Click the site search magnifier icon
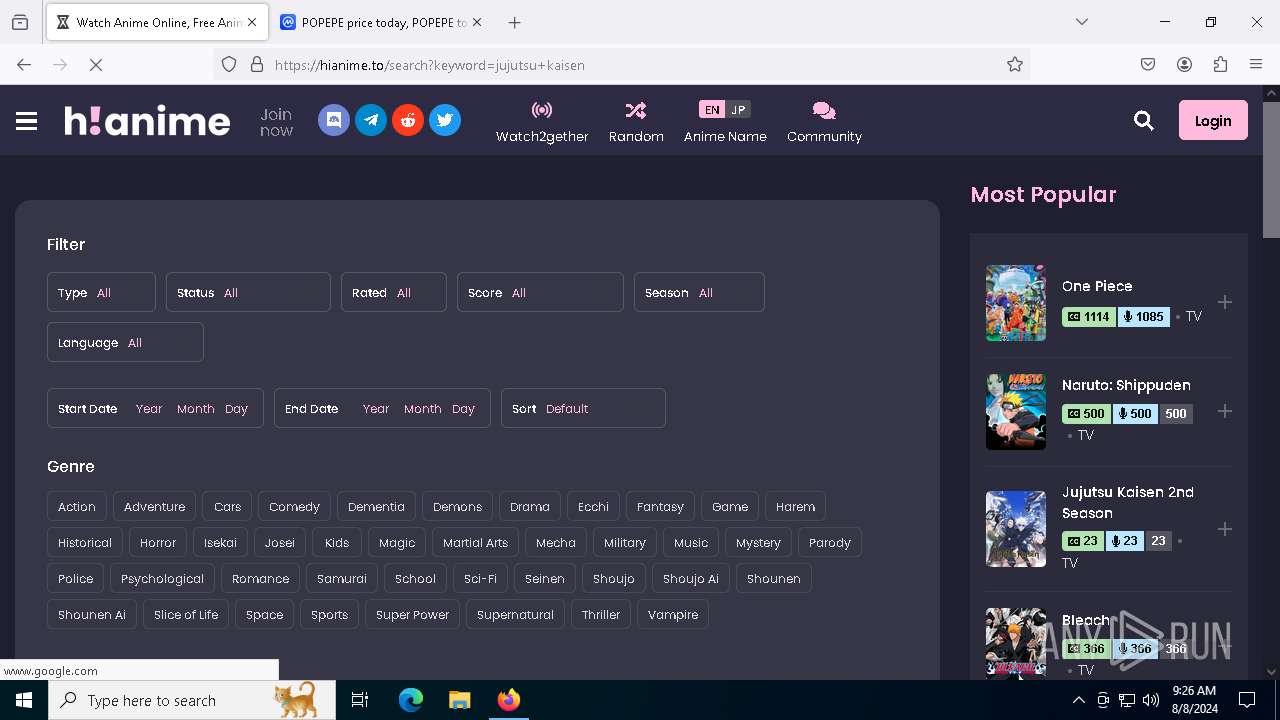Viewport: 1280px width, 720px height. point(1144,121)
